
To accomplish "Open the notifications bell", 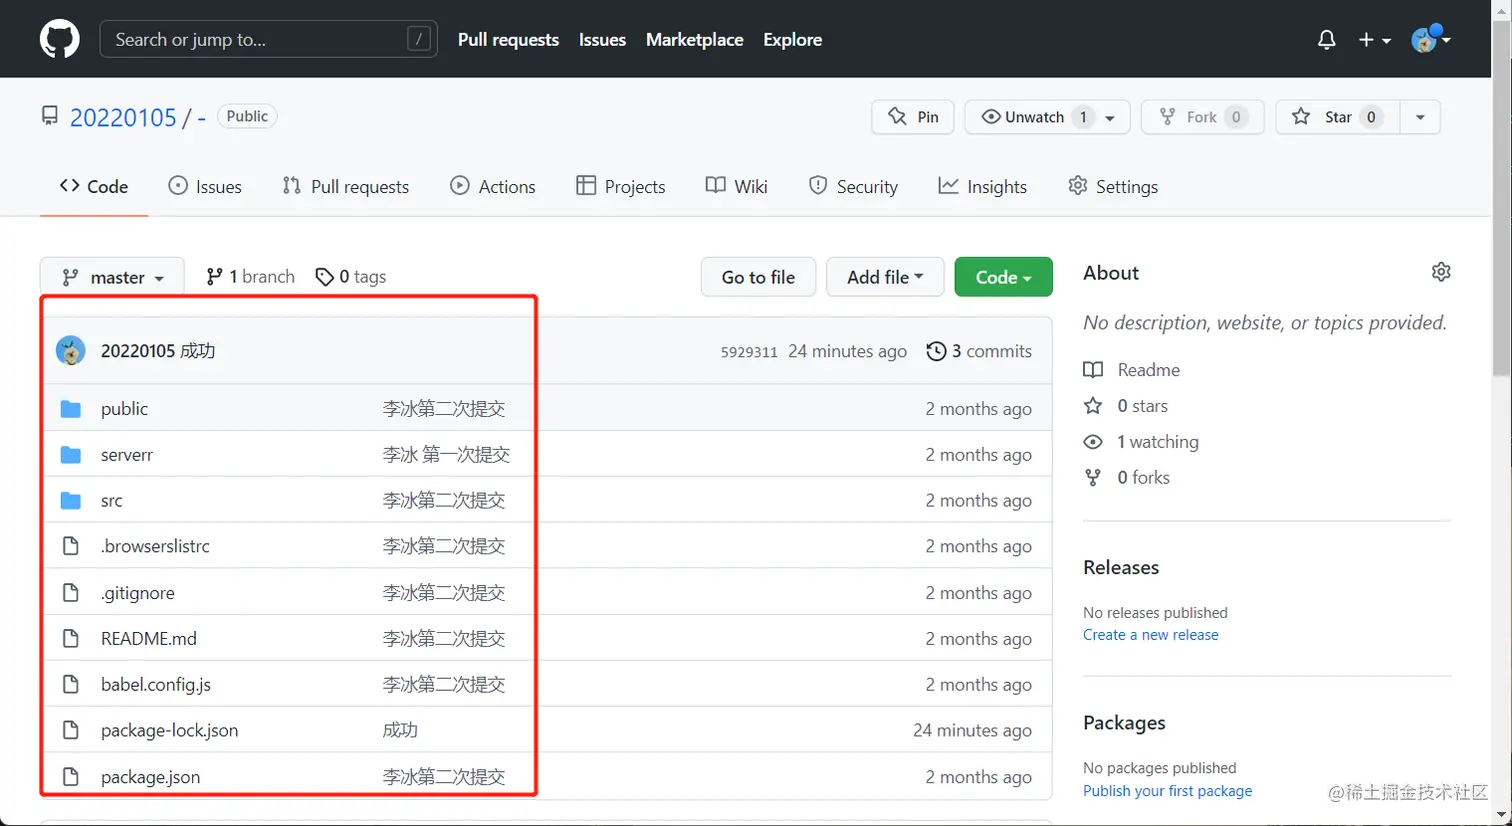I will pos(1326,40).
